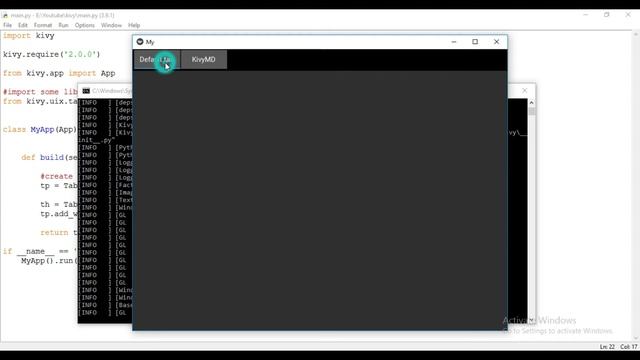
Task: Minimize the My app window
Action: point(454,42)
